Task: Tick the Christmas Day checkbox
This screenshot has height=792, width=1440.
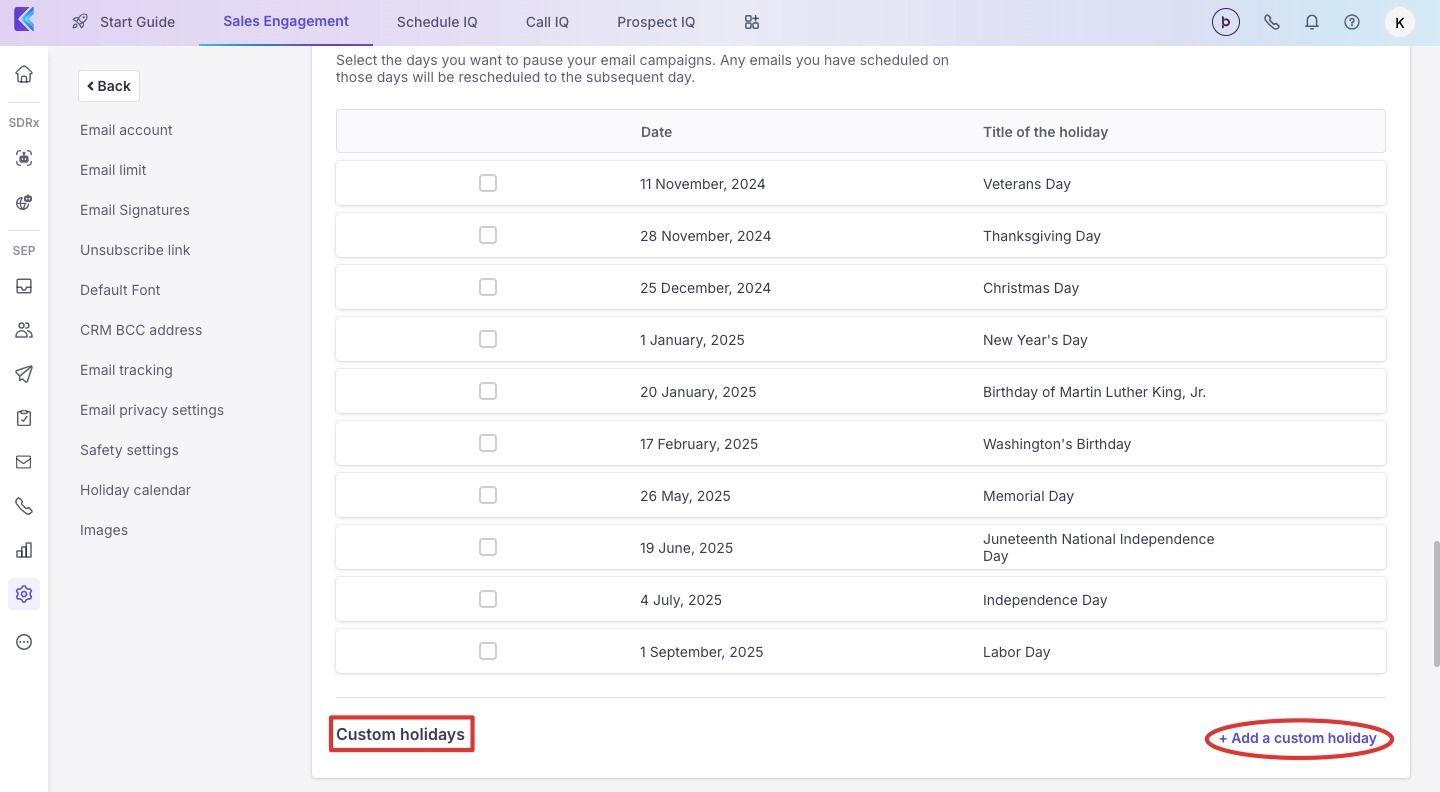Action: [x=488, y=287]
